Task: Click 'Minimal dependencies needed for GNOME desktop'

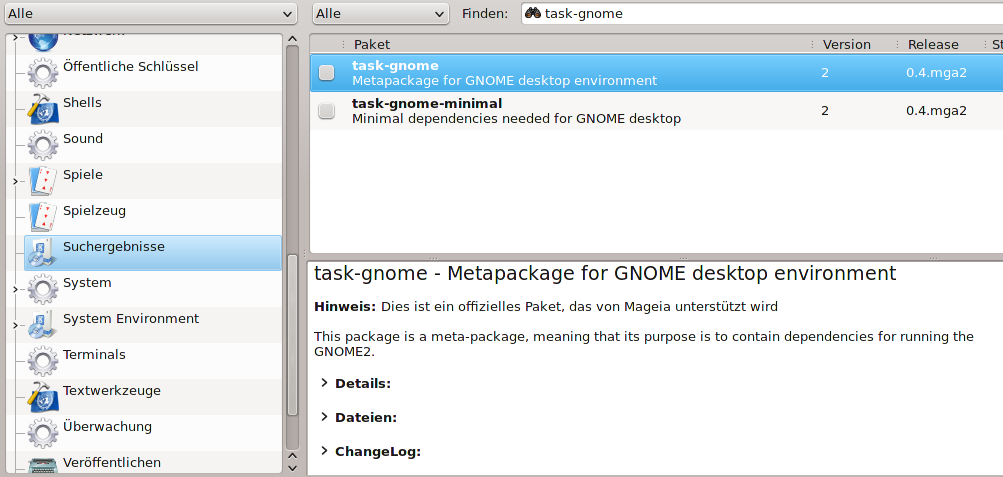Action: point(516,118)
